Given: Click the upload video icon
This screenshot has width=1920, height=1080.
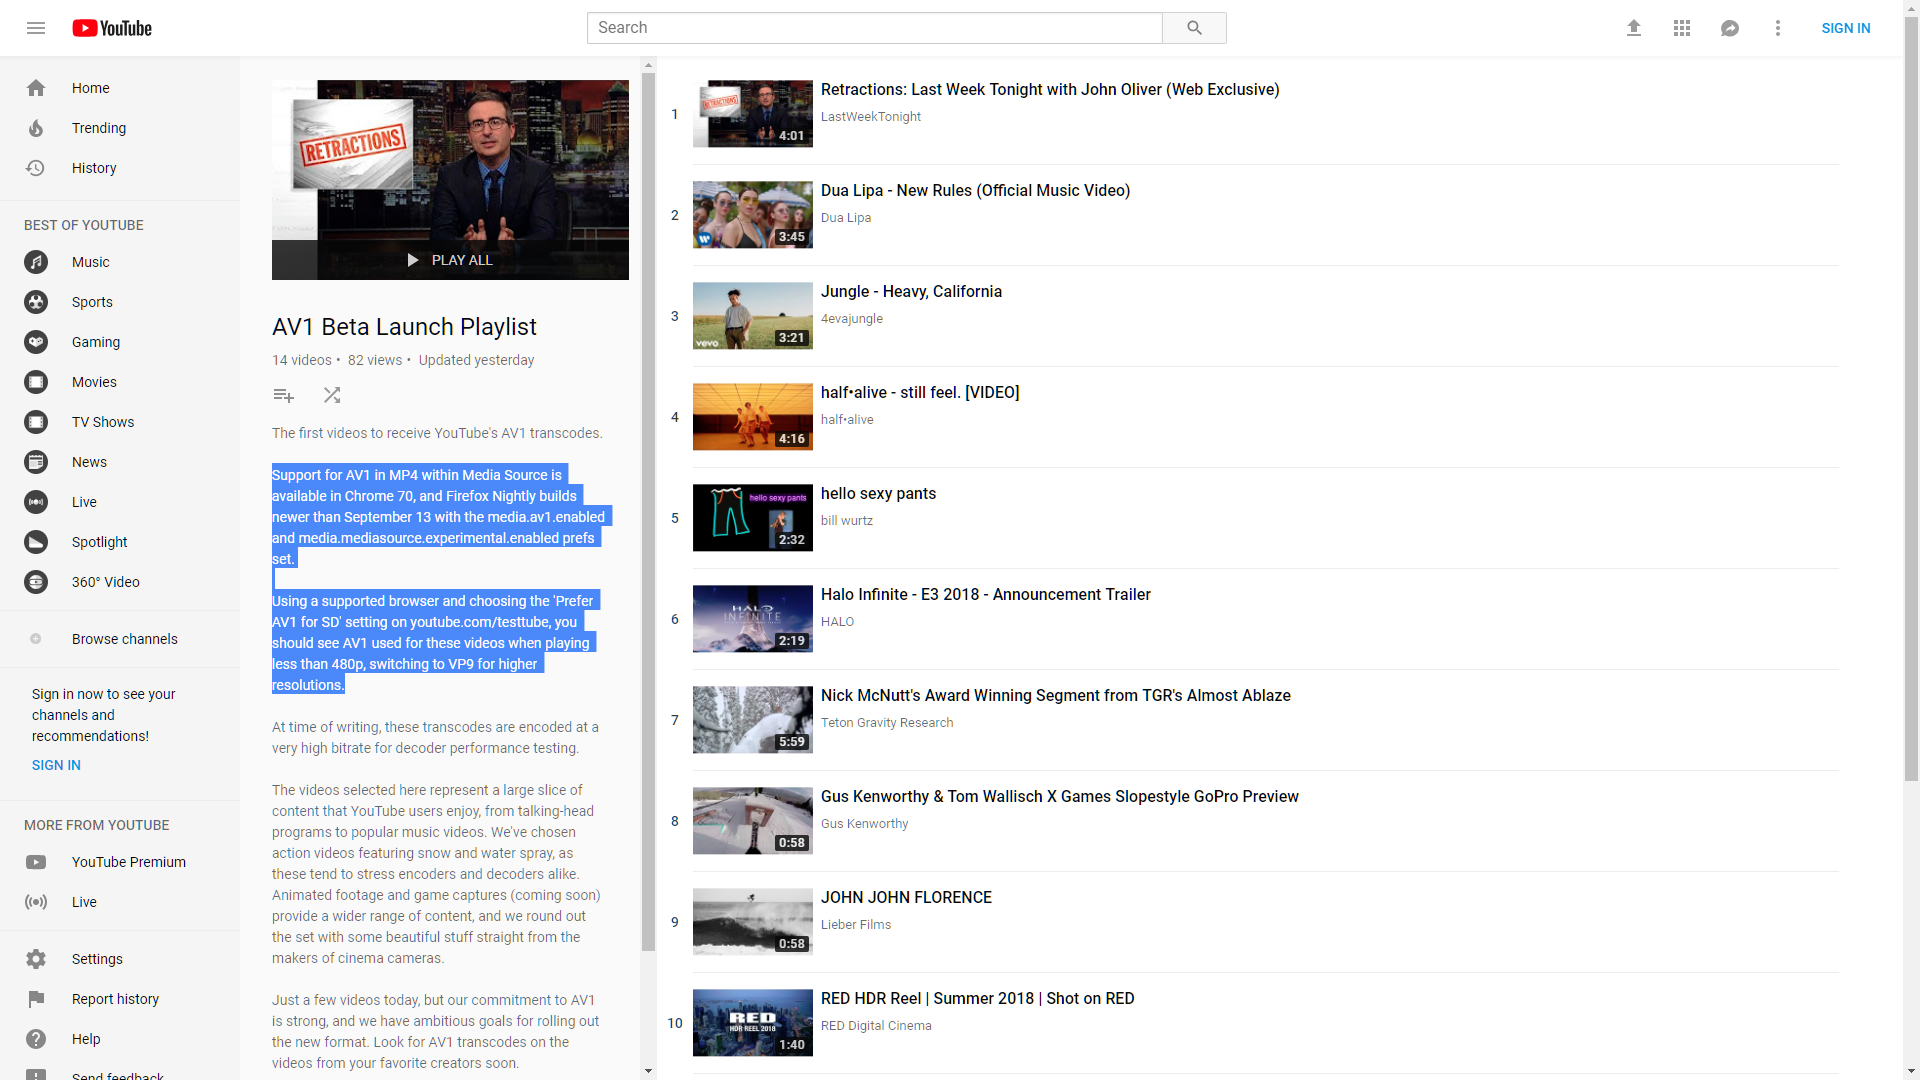Looking at the screenshot, I should pos(1634,28).
